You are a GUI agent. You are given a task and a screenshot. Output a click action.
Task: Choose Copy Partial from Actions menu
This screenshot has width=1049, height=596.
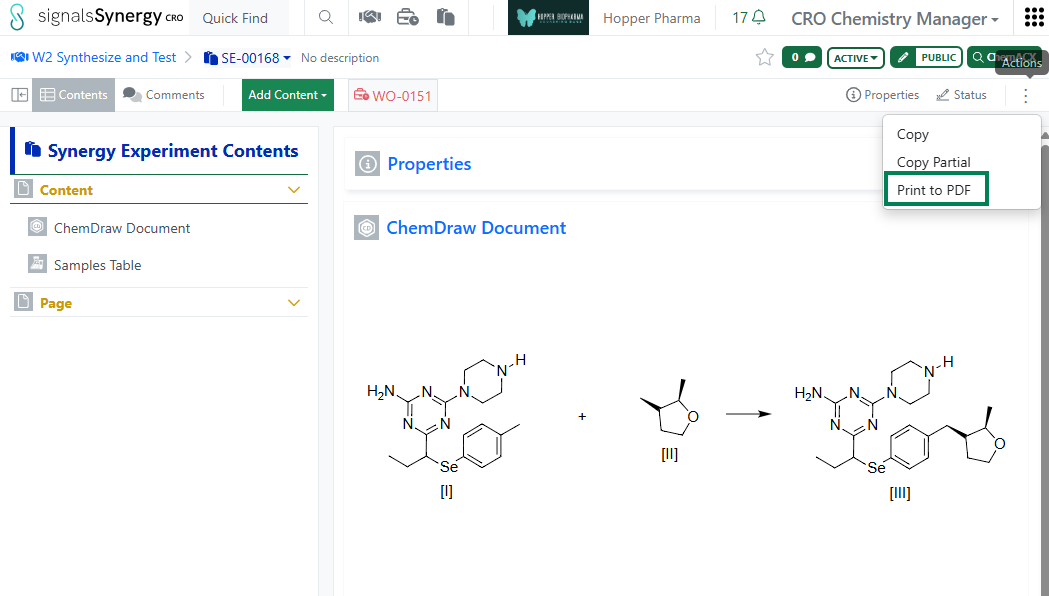933,163
